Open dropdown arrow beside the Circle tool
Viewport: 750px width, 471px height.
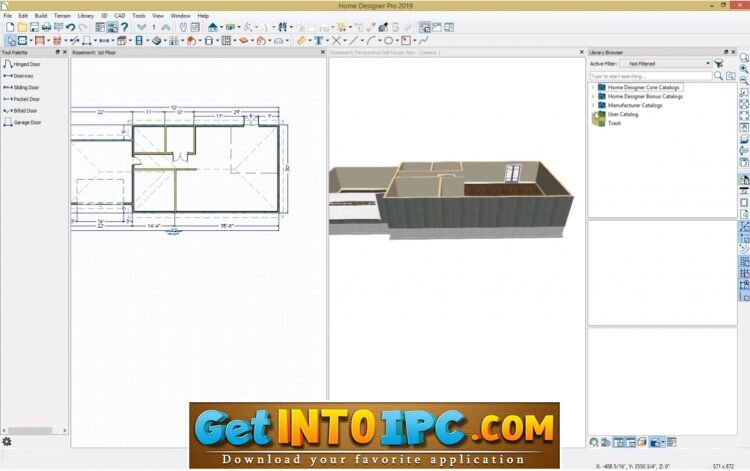[x=397, y=41]
